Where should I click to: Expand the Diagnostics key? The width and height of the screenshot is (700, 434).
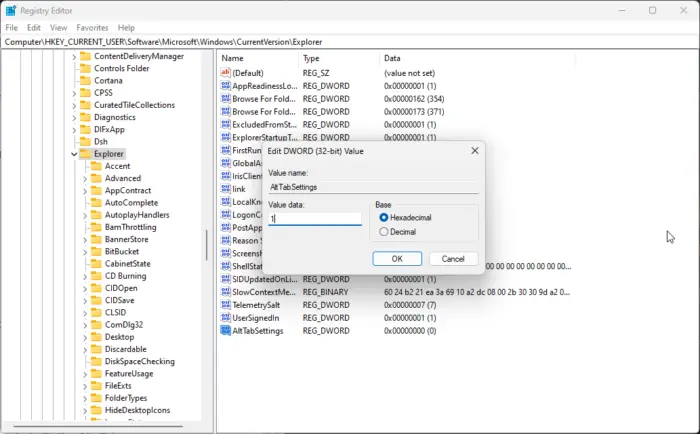pos(74,117)
